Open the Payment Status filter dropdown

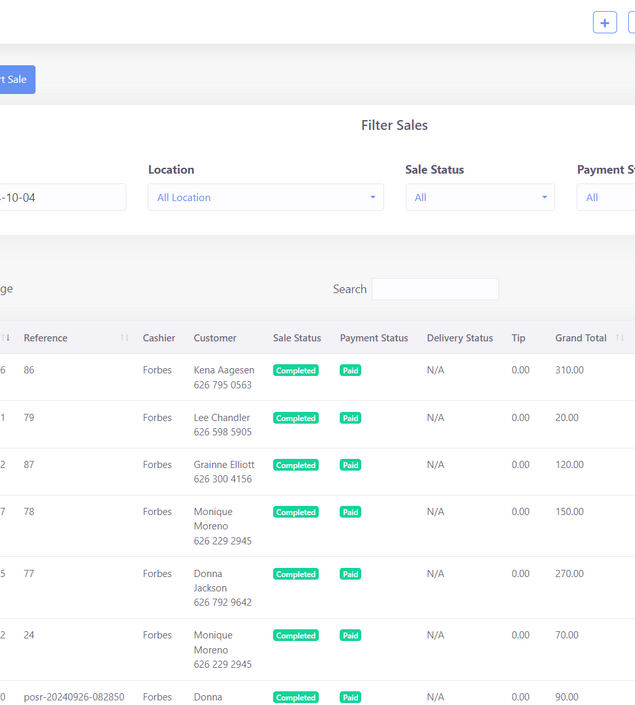(x=606, y=197)
